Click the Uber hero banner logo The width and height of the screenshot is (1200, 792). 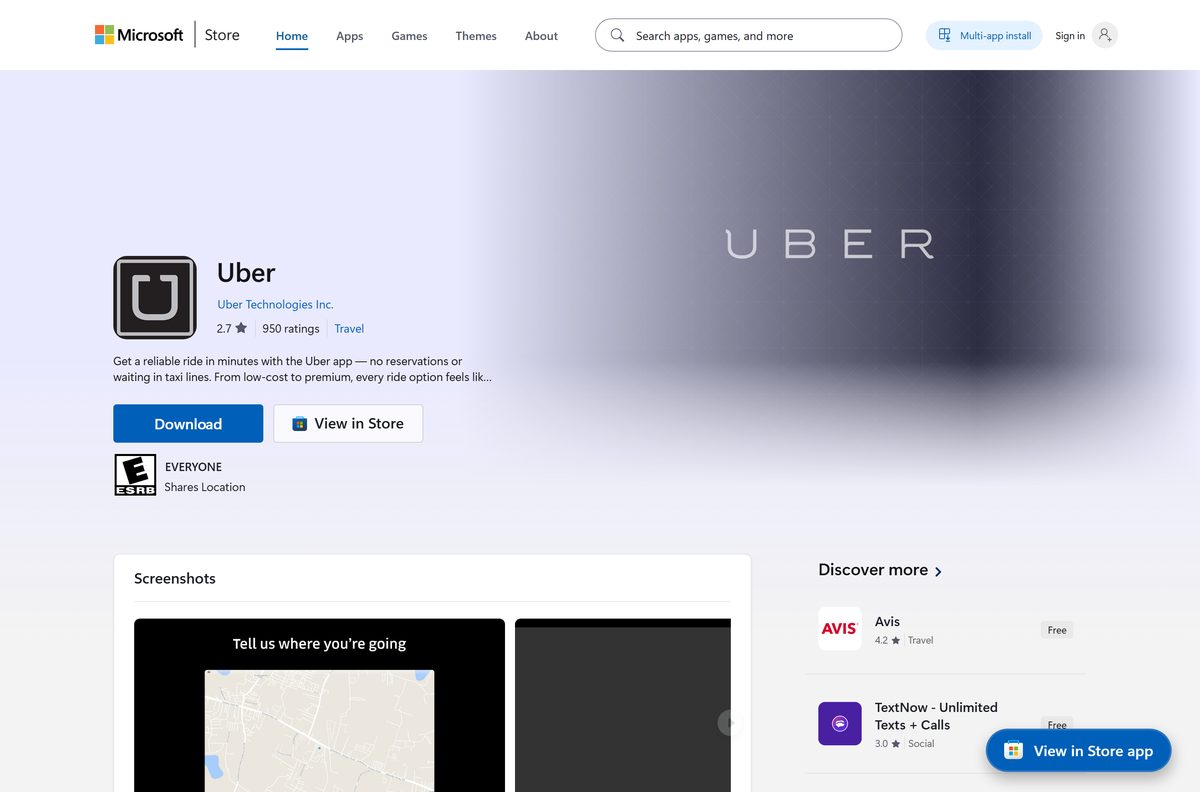click(x=829, y=243)
